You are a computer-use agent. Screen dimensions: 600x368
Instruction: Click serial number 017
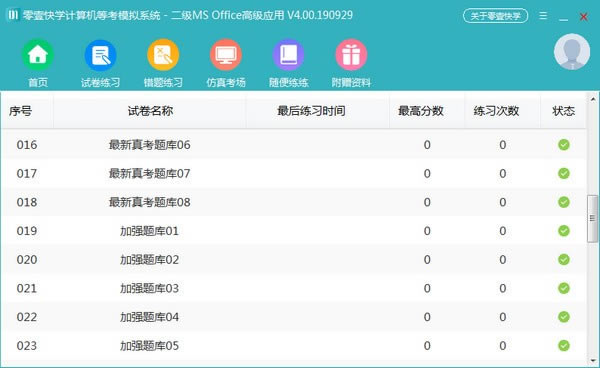pos(27,174)
